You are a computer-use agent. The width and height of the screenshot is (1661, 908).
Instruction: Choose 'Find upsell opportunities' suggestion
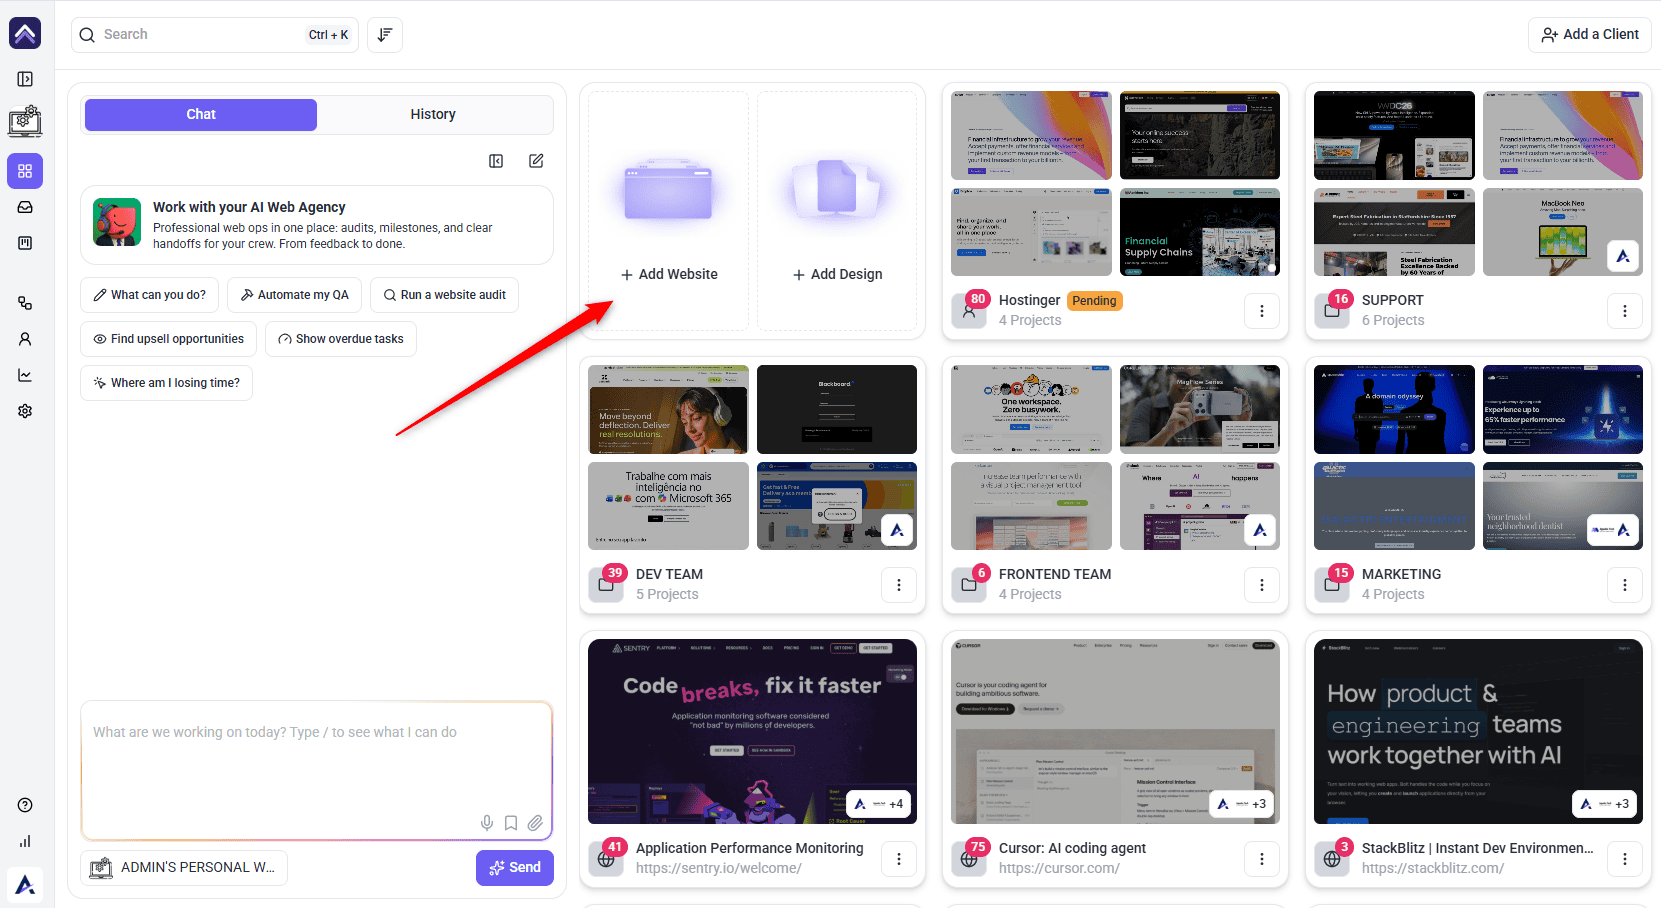click(x=168, y=339)
